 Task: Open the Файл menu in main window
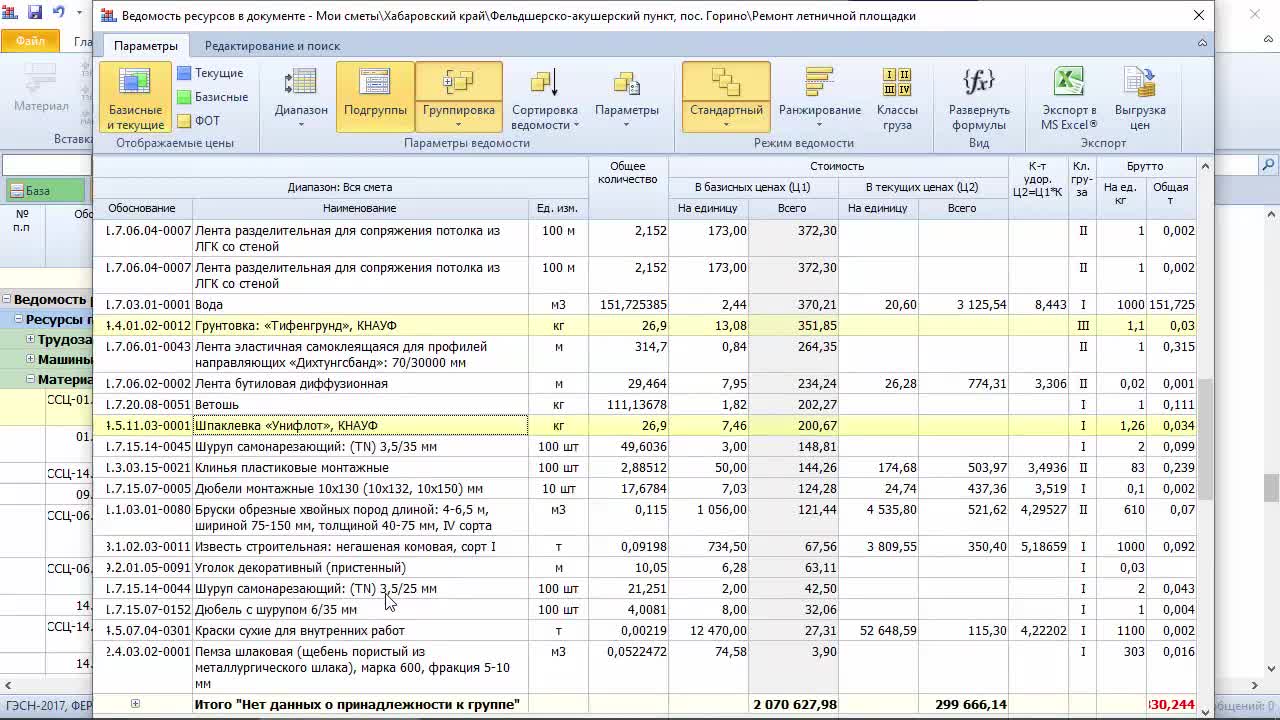[x=30, y=42]
